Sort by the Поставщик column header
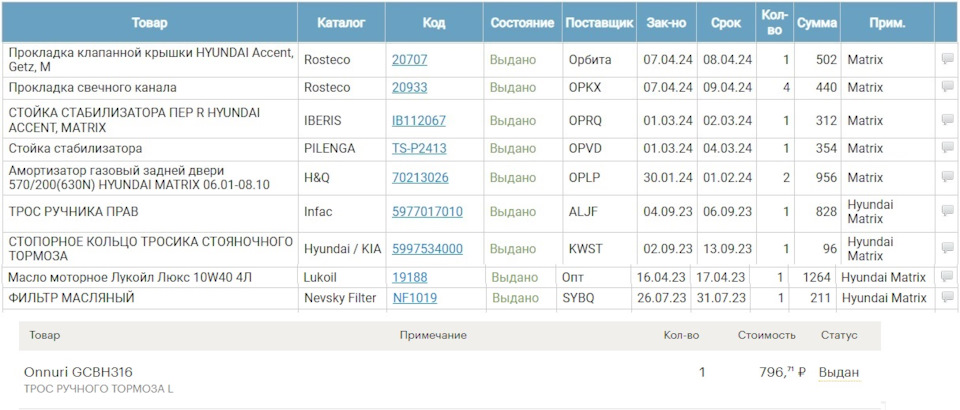This screenshot has height=410, width=960. tap(599, 23)
